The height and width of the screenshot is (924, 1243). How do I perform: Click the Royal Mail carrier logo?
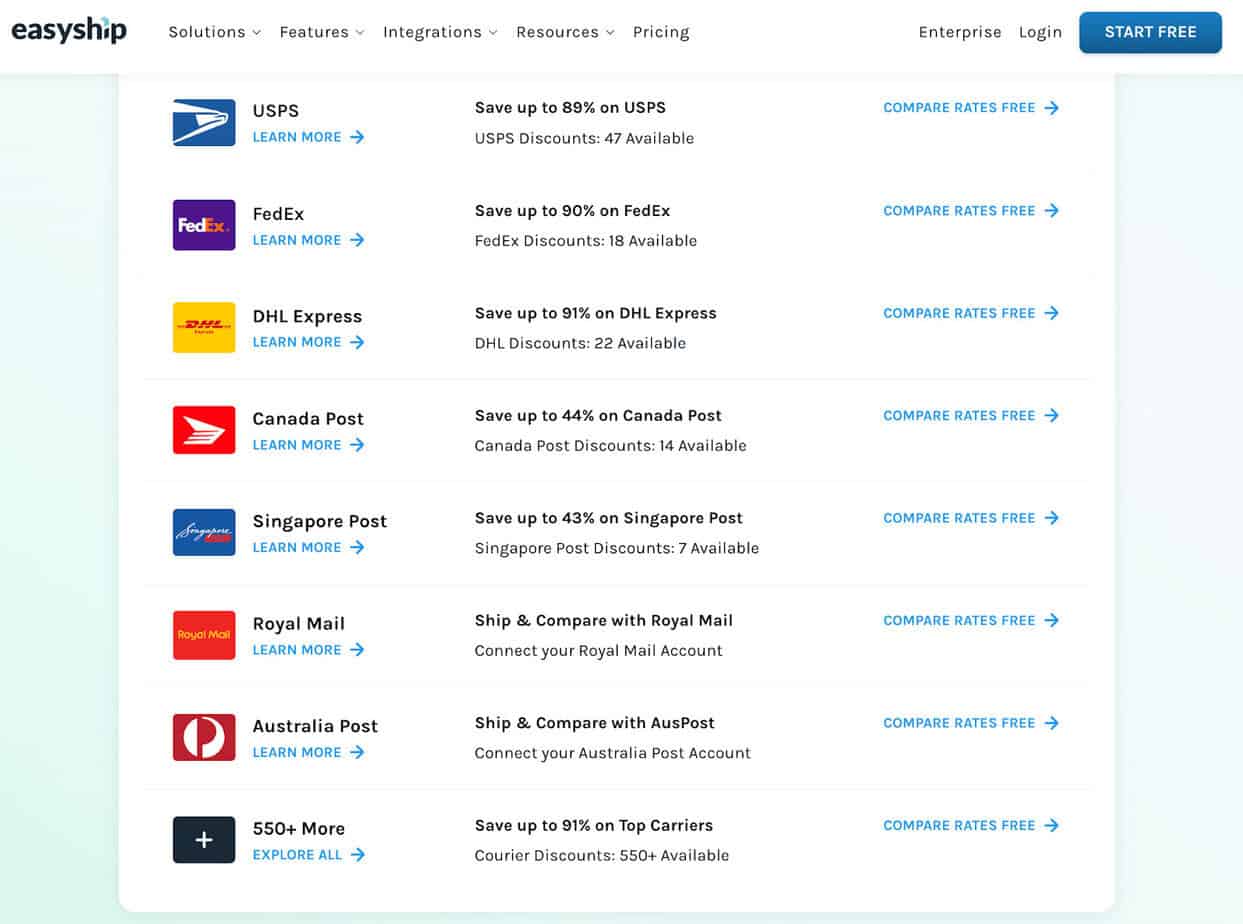coord(203,635)
